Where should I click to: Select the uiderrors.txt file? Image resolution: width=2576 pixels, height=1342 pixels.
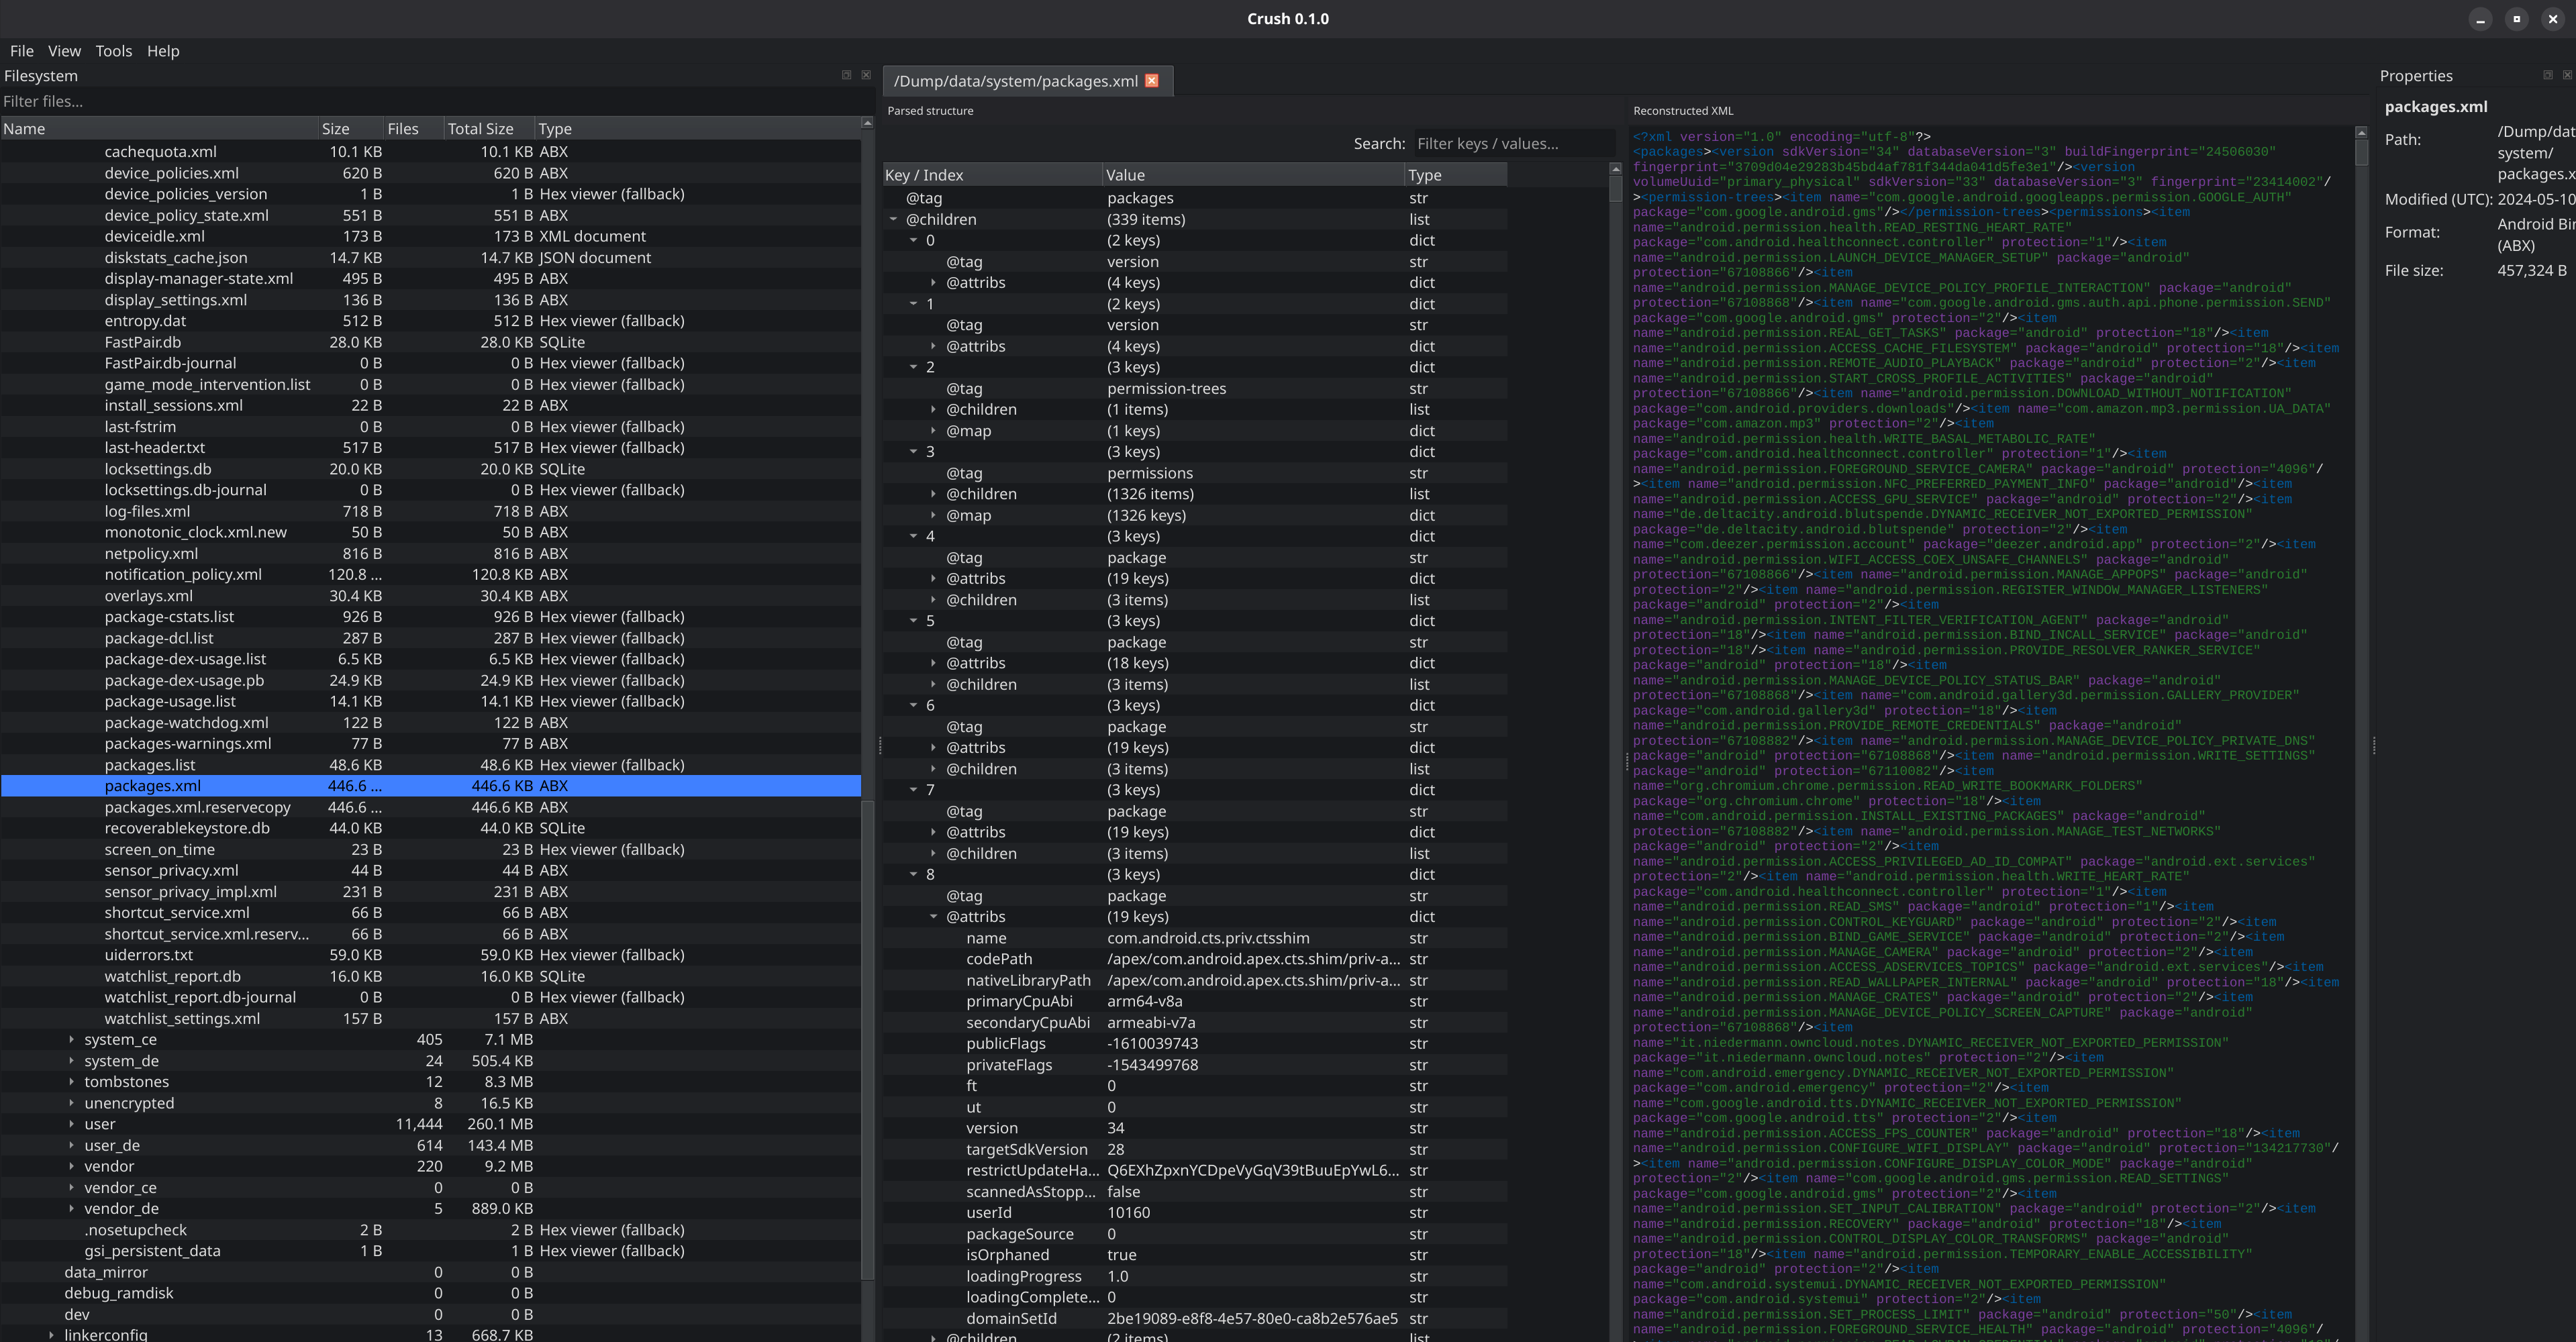click(430, 955)
